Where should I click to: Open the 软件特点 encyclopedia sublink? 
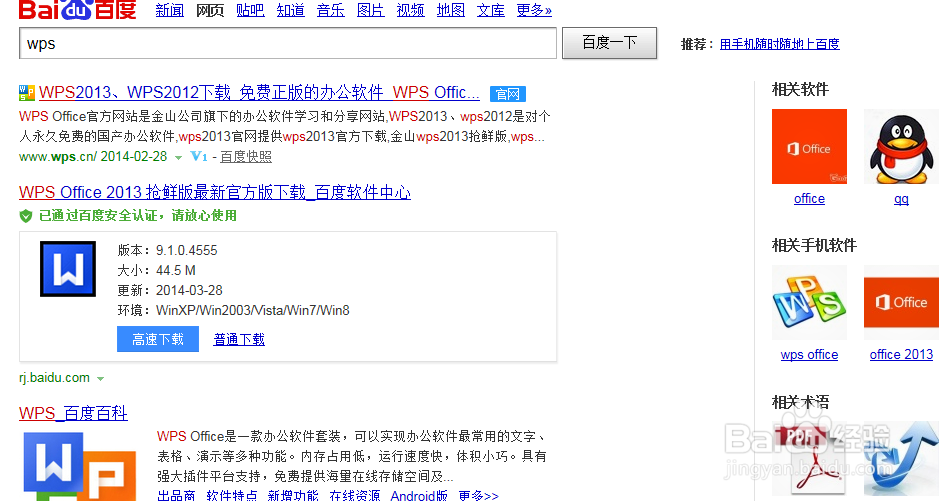click(x=232, y=495)
